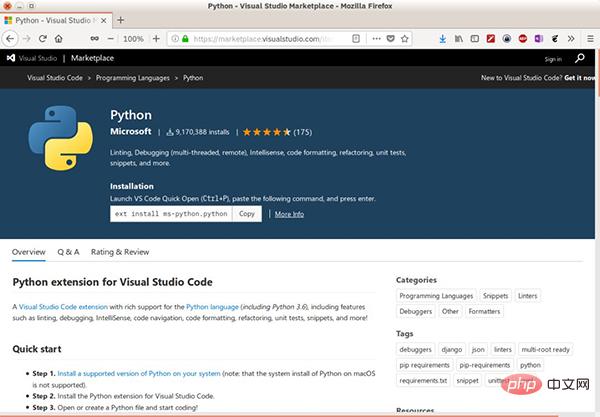Open the Downloads arrow panel
This screenshot has height=417, width=600.
click(443, 39)
